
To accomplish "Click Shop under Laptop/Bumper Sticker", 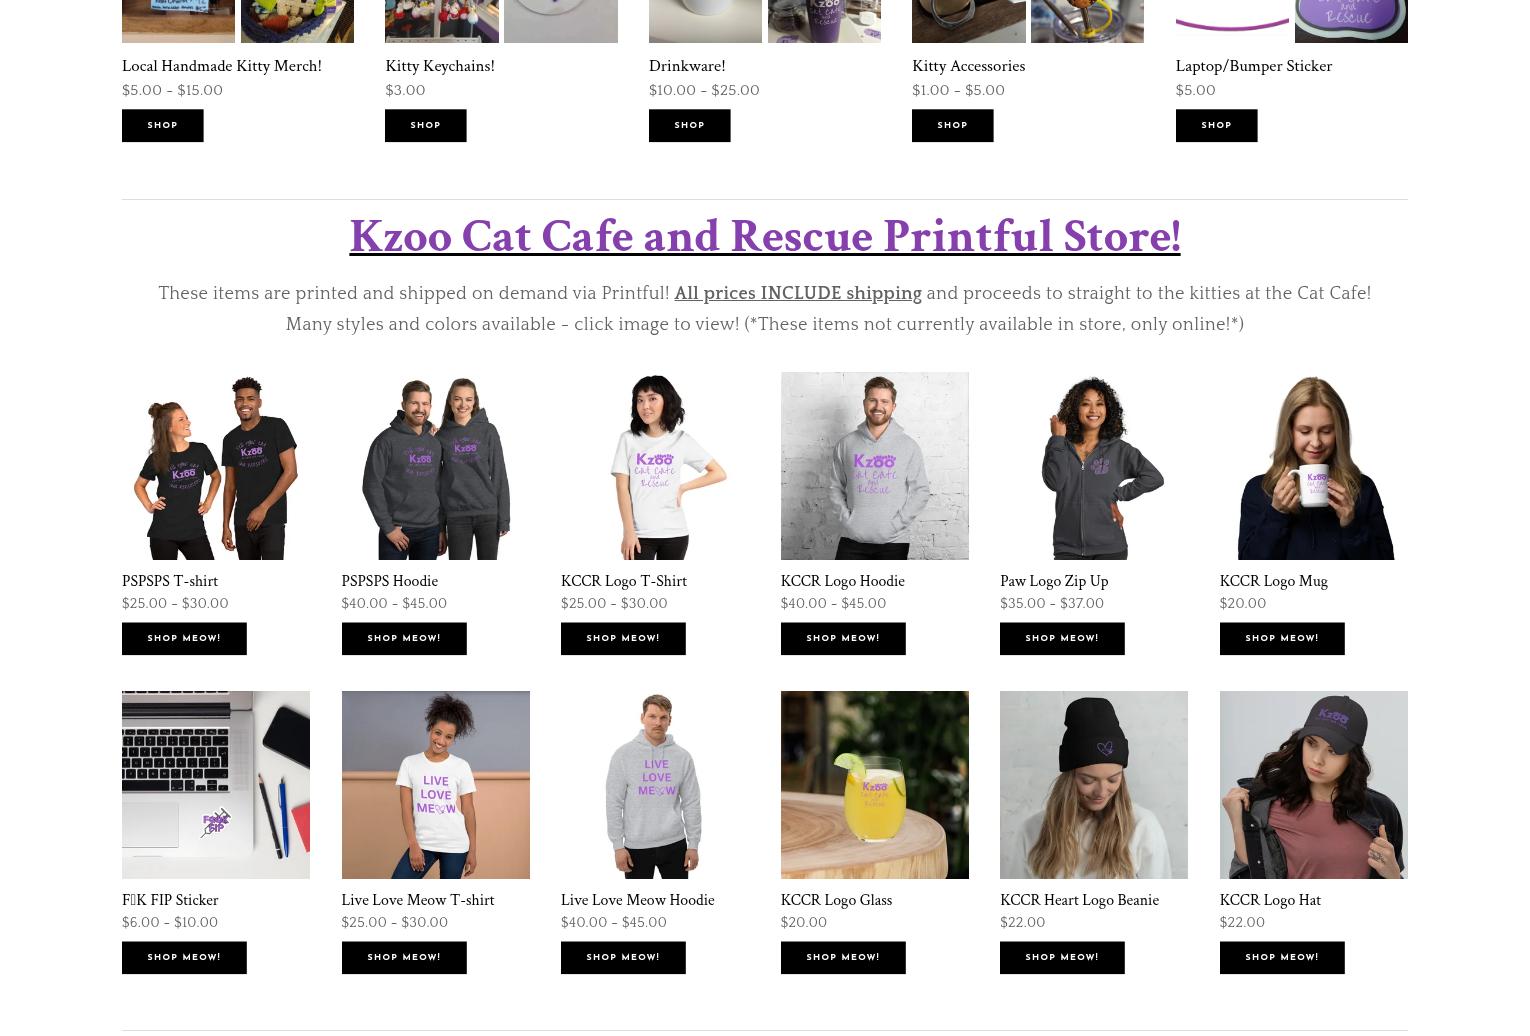I will (x=1216, y=125).
